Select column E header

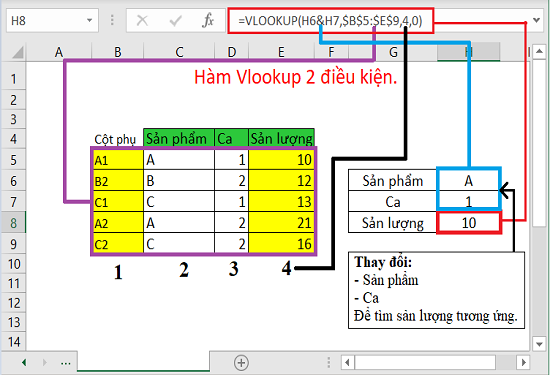281,53
